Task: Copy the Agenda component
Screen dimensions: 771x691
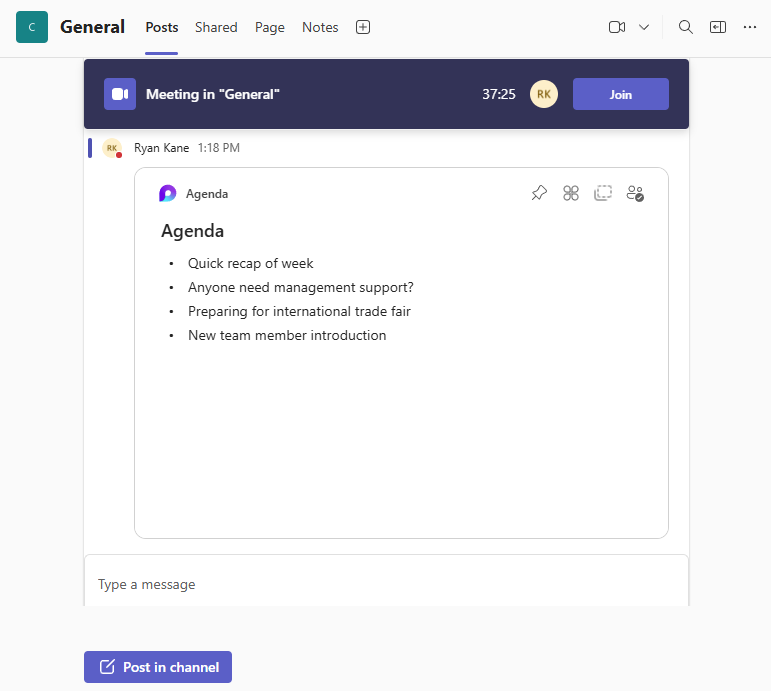Action: 603,193
